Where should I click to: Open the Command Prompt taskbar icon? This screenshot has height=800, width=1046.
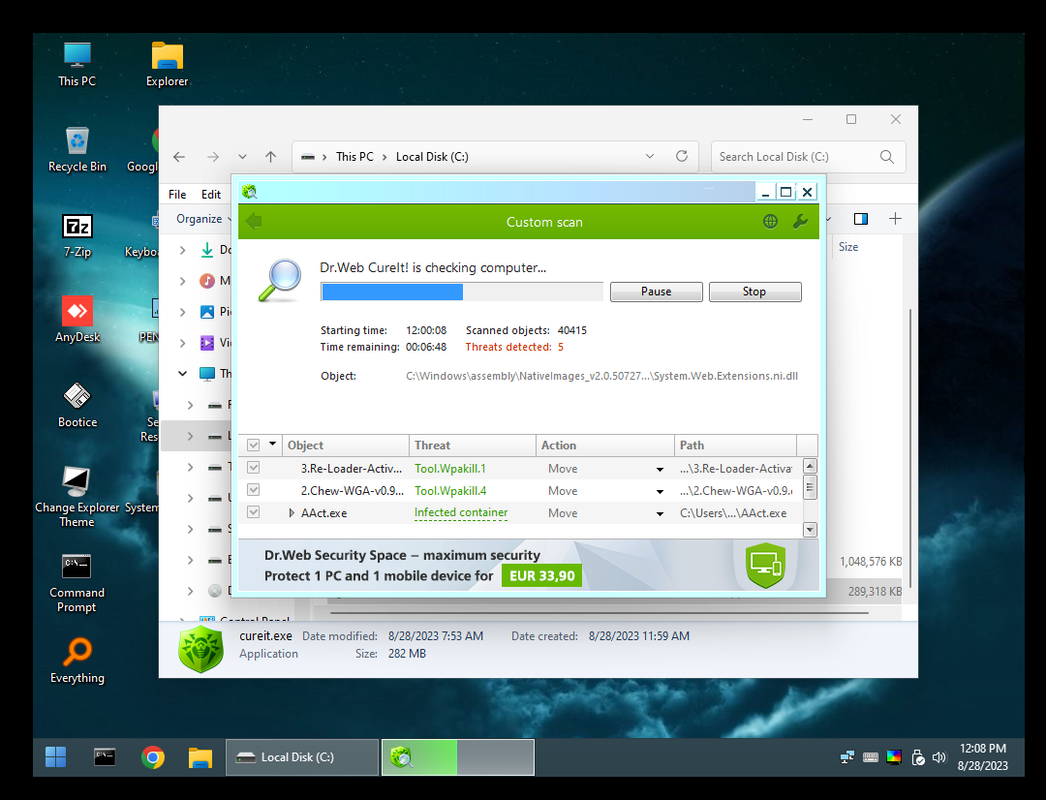pos(105,757)
